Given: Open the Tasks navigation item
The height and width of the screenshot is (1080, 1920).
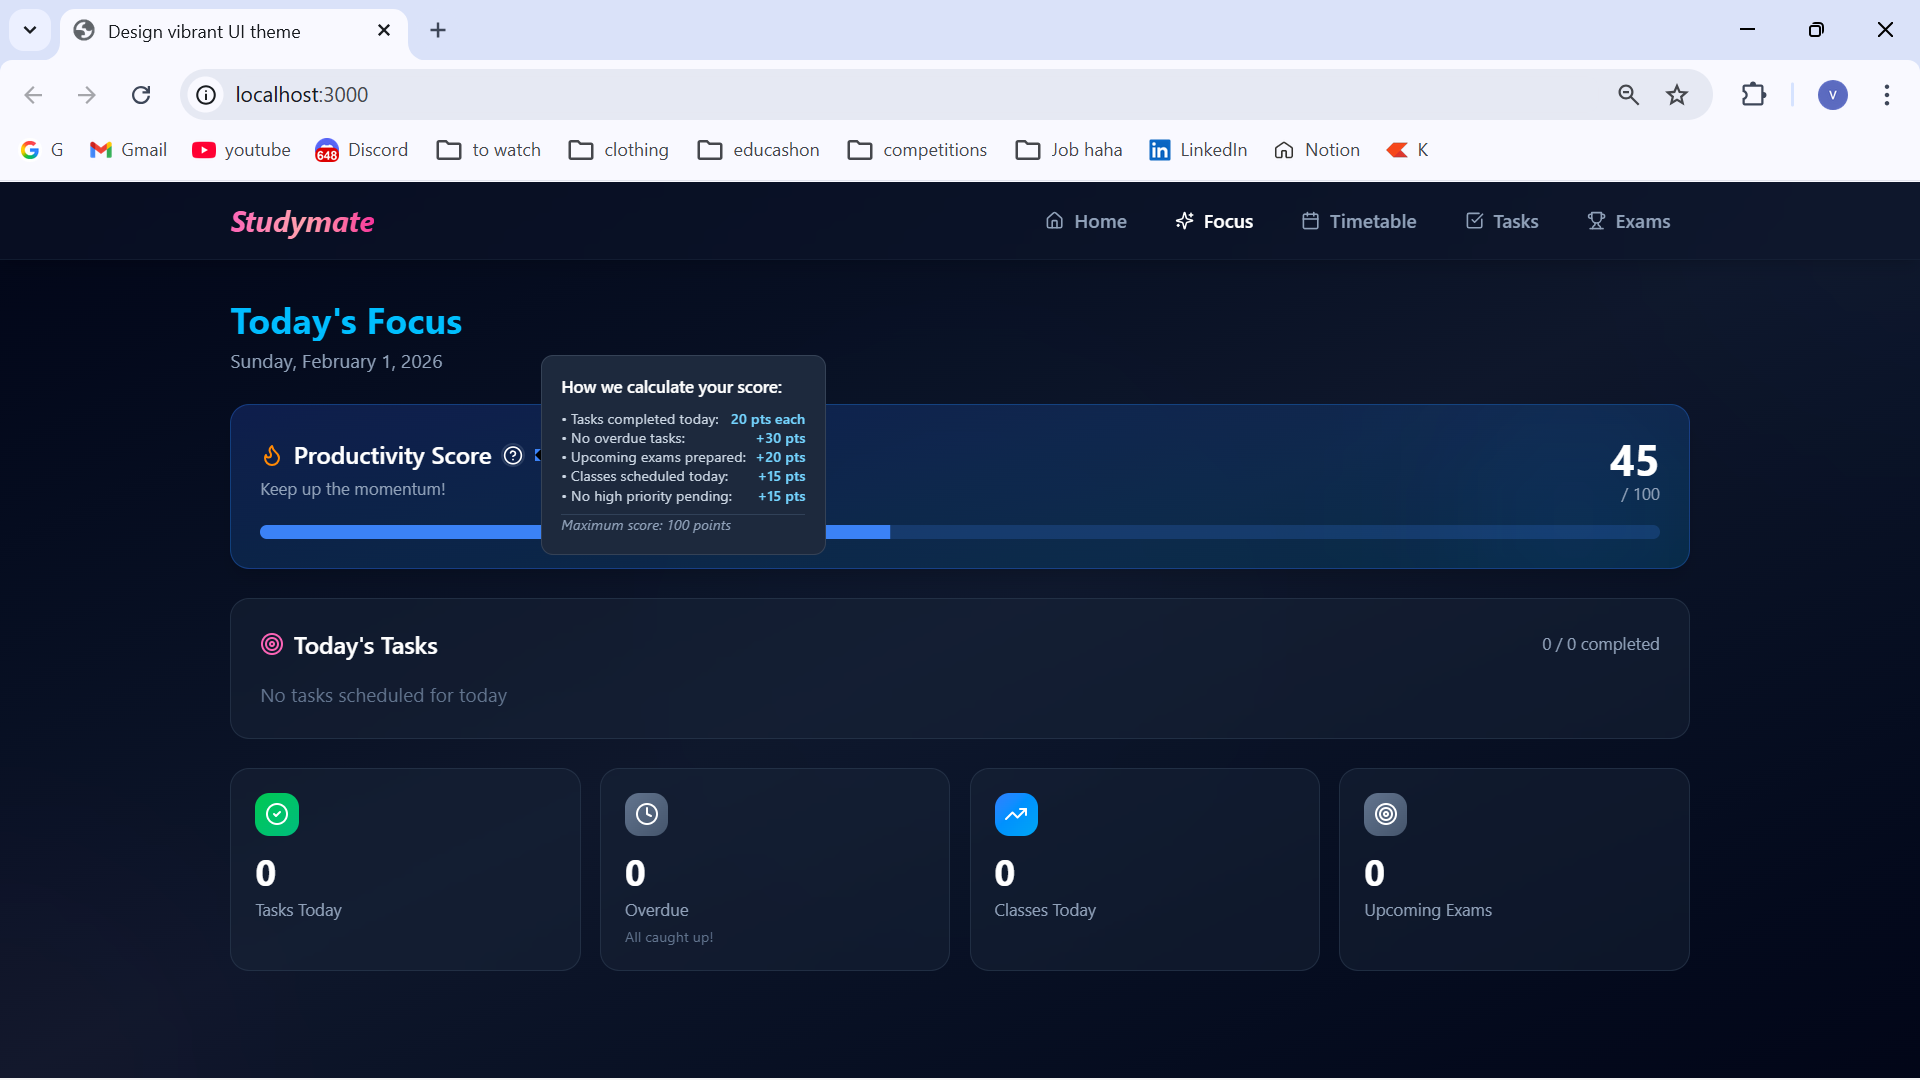Looking at the screenshot, I should point(1502,221).
